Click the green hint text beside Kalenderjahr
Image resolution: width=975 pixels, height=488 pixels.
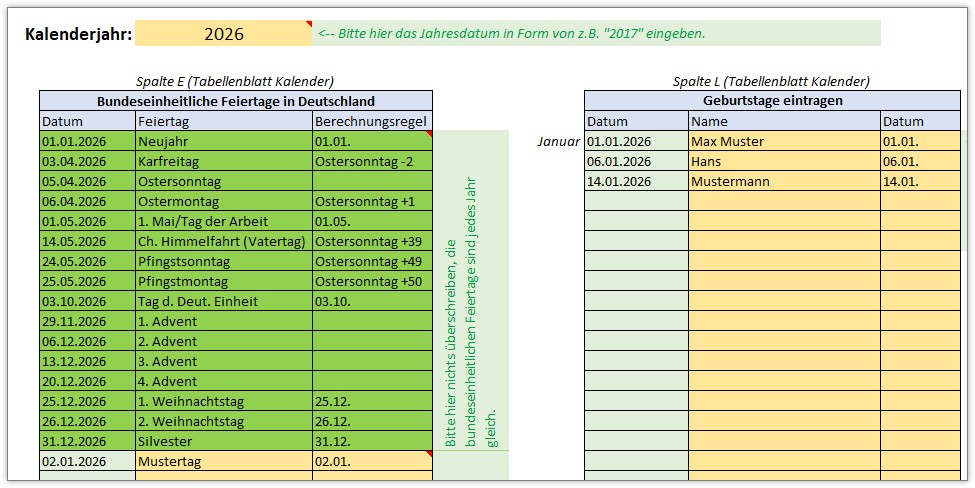pyautogui.click(x=511, y=33)
